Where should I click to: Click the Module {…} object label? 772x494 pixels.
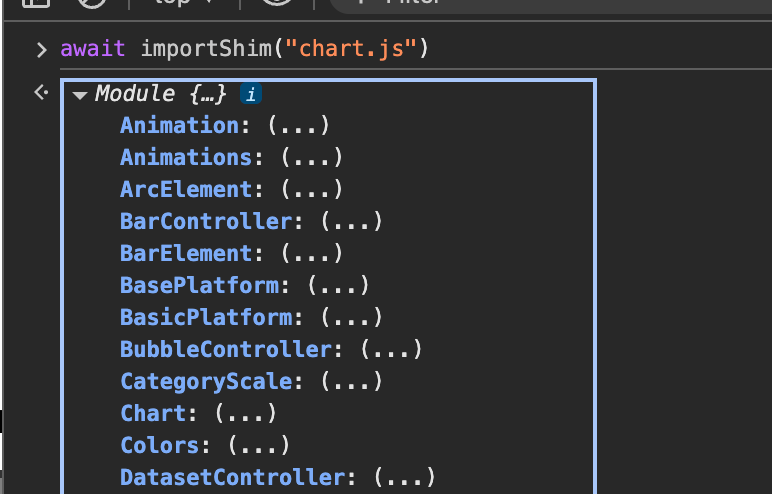[161, 93]
